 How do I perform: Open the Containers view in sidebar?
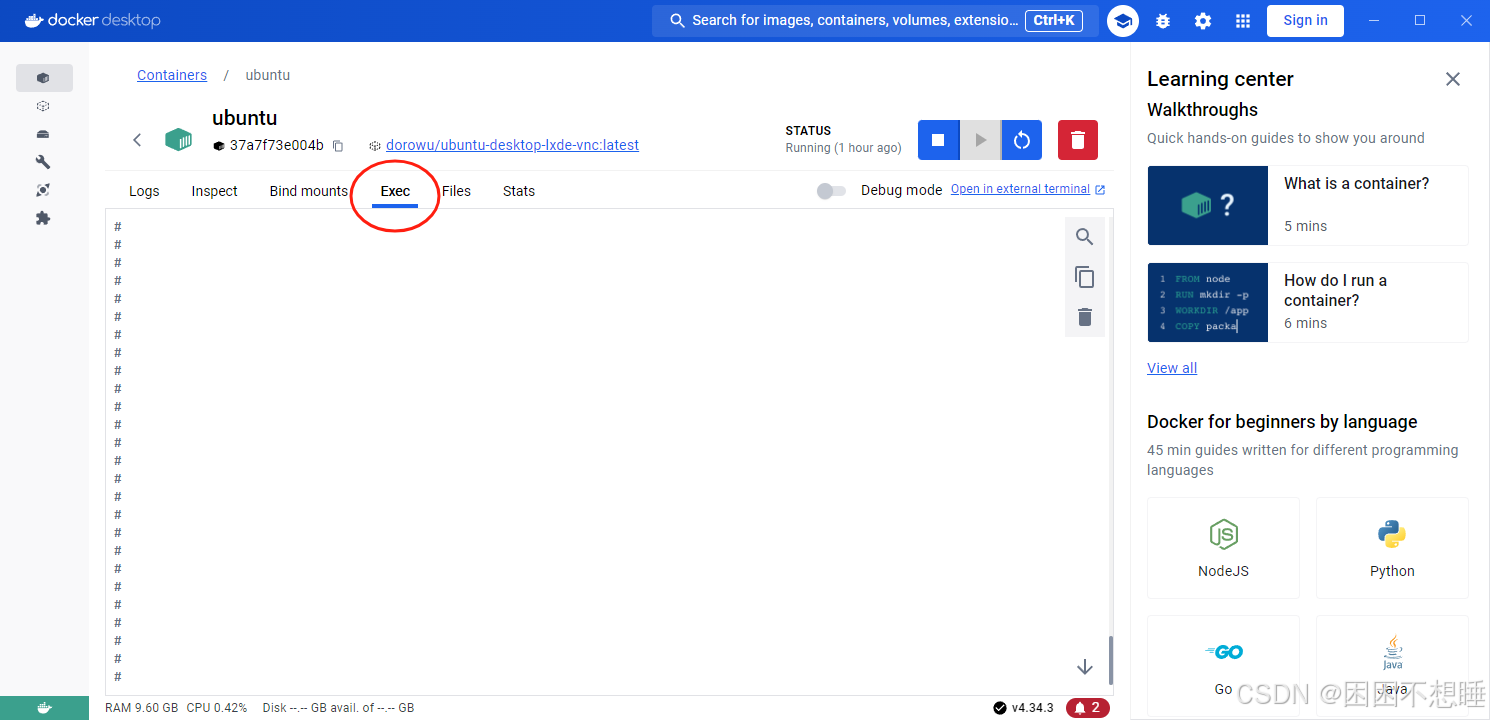click(x=43, y=78)
